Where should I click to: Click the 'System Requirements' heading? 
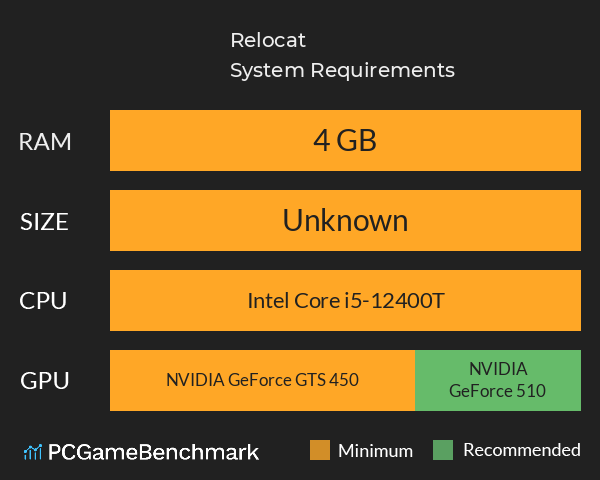[342, 70]
